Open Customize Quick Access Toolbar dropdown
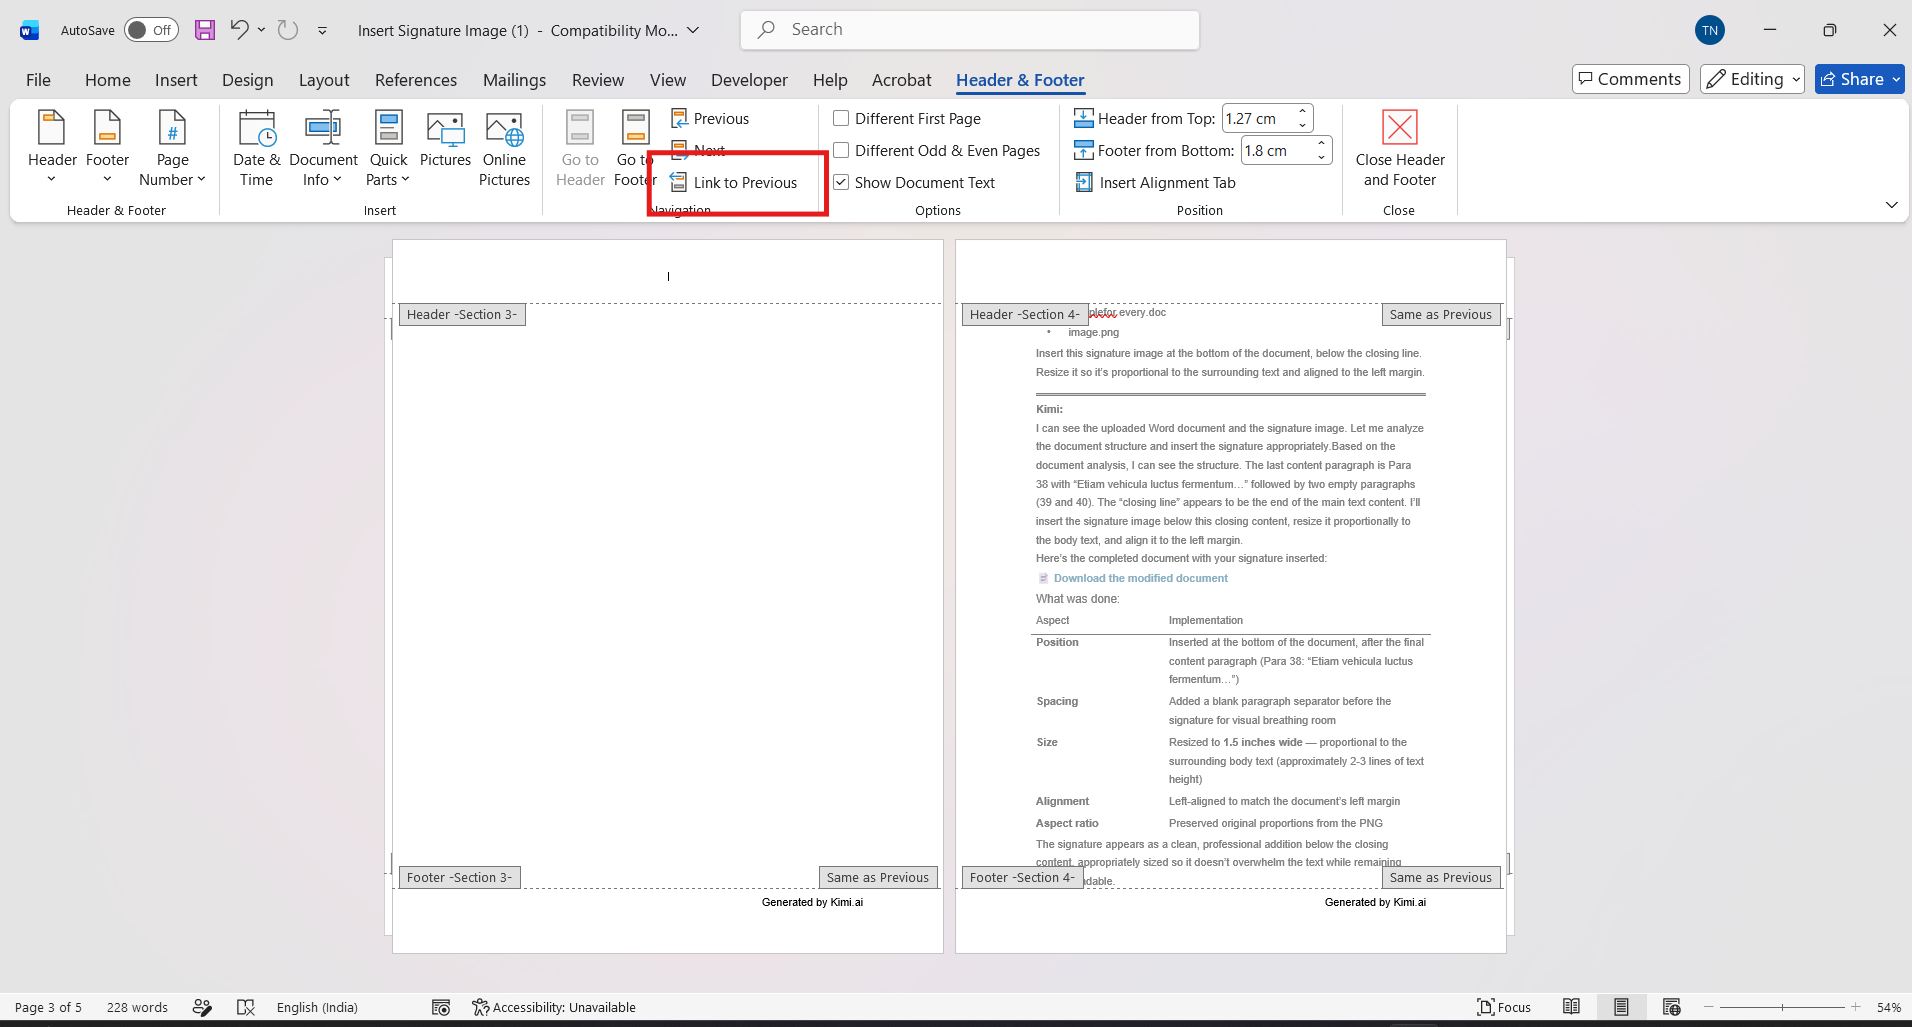 coord(322,31)
